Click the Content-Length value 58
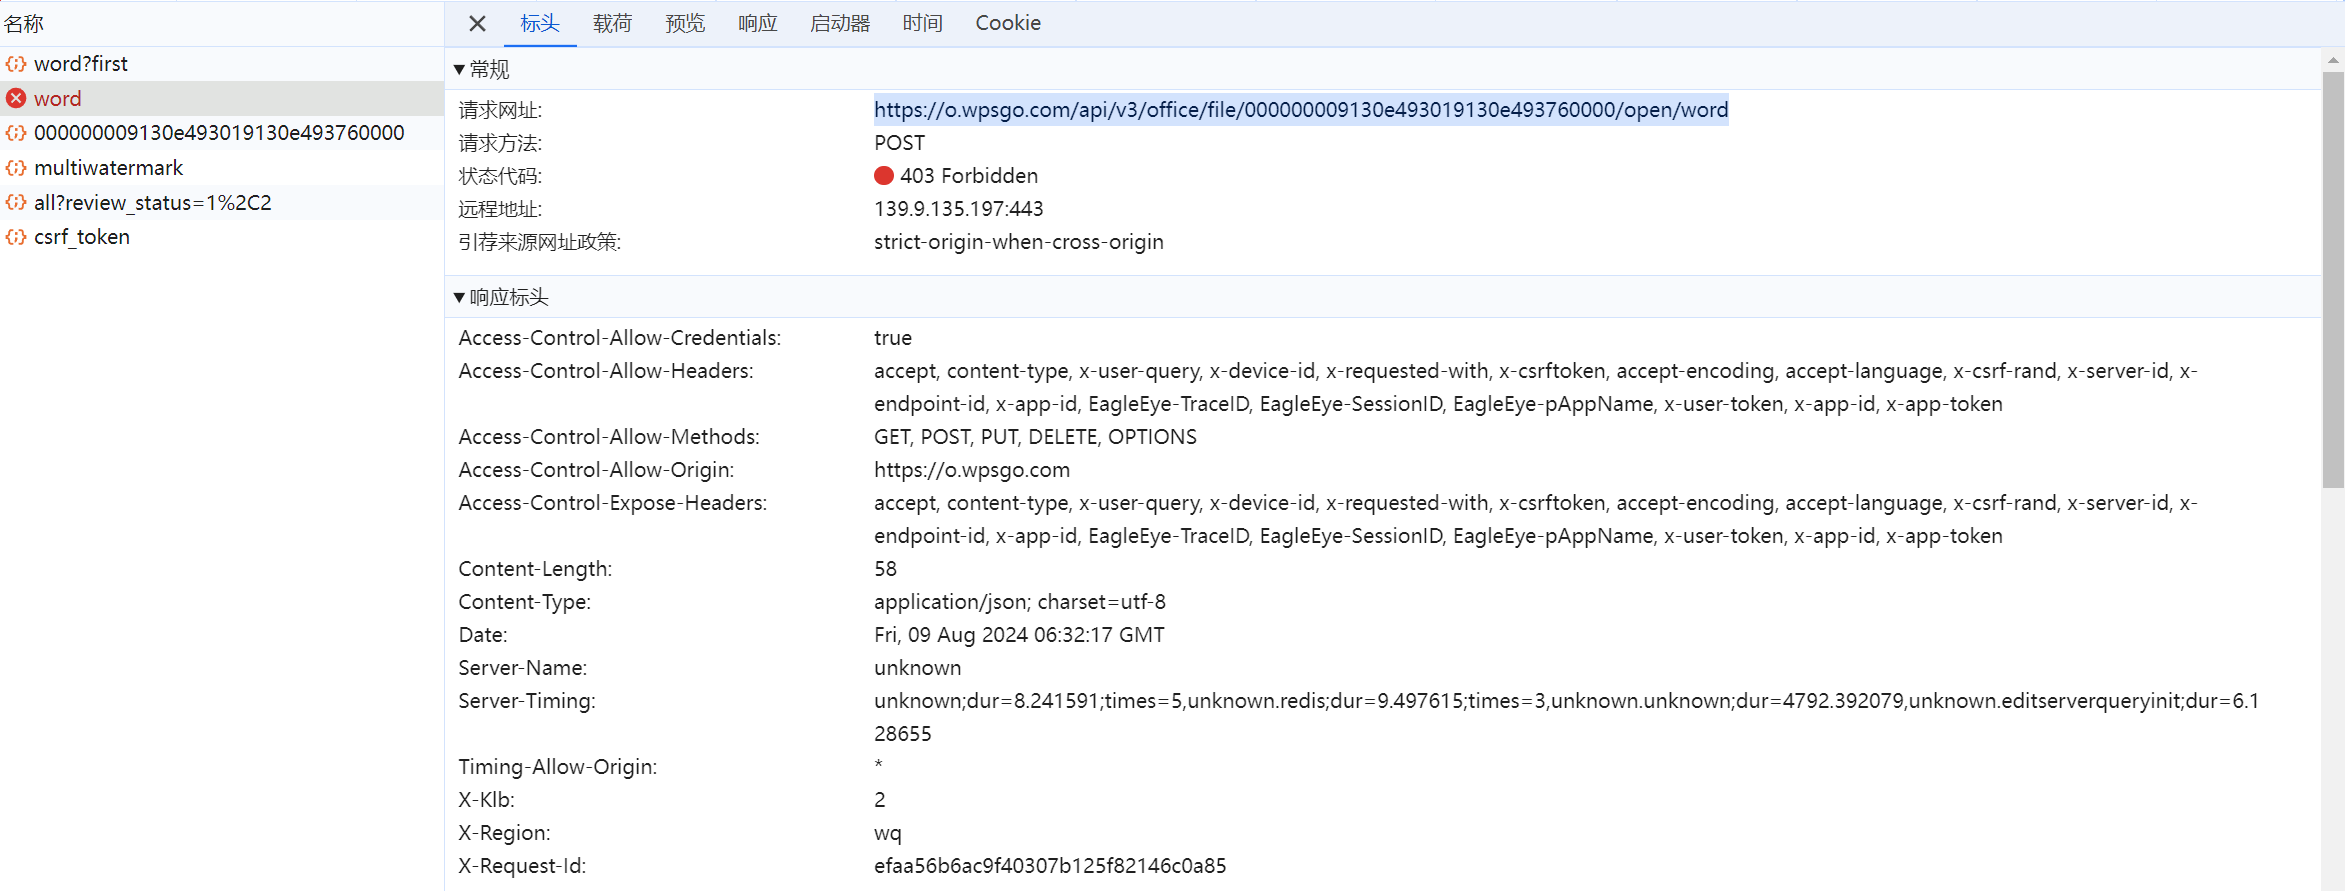The image size is (2345, 891). (x=885, y=569)
